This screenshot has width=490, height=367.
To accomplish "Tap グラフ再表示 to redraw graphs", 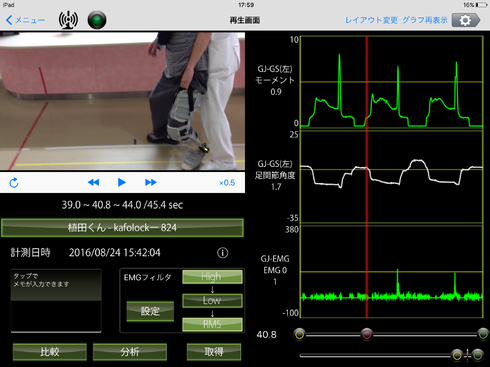I will pos(425,20).
